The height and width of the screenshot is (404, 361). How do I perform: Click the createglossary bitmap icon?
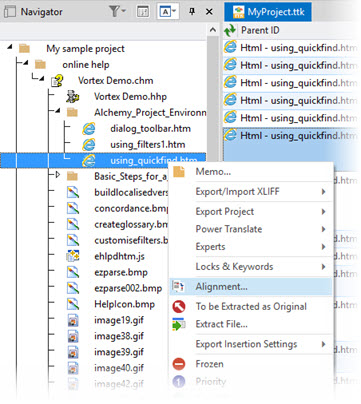pos(73,224)
